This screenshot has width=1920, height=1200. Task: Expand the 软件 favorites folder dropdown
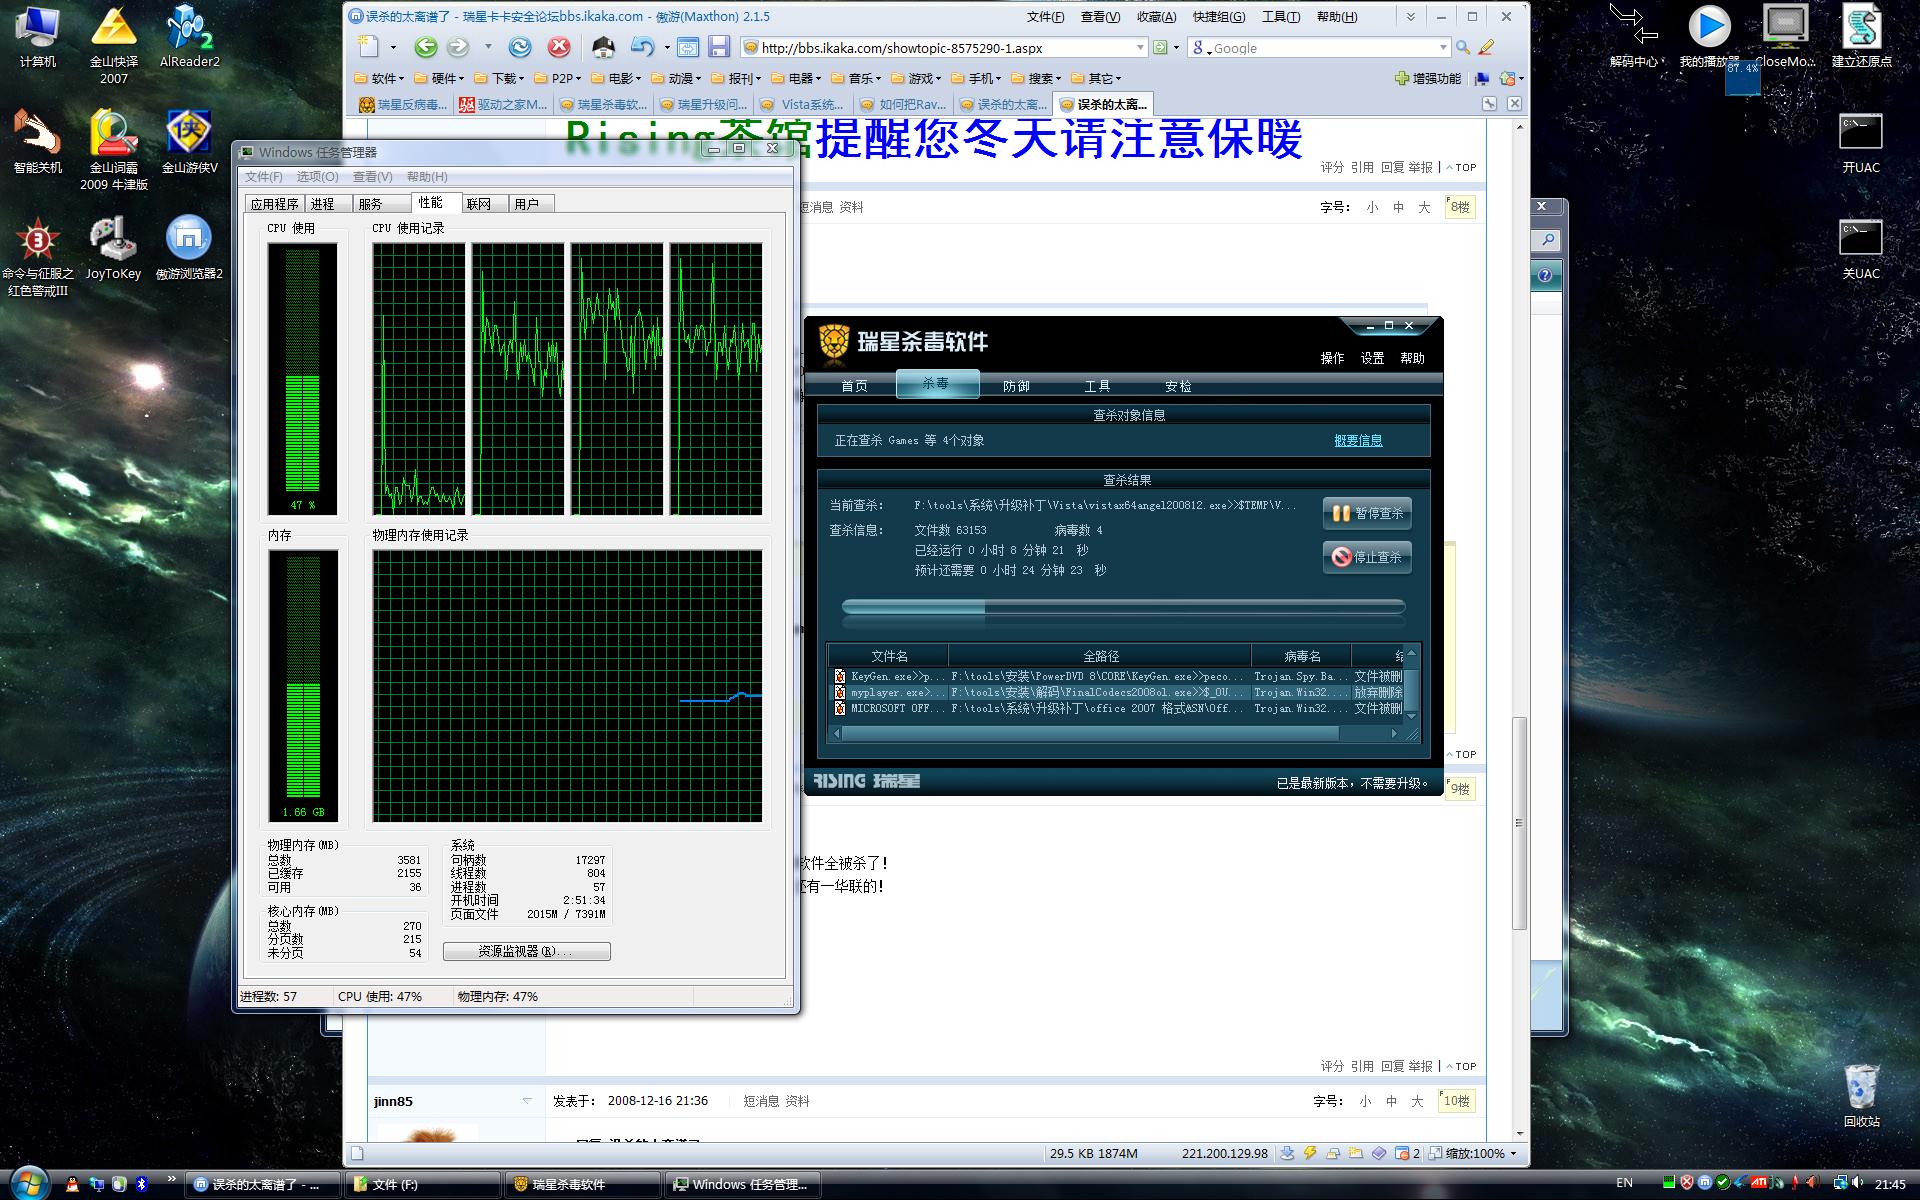383,78
